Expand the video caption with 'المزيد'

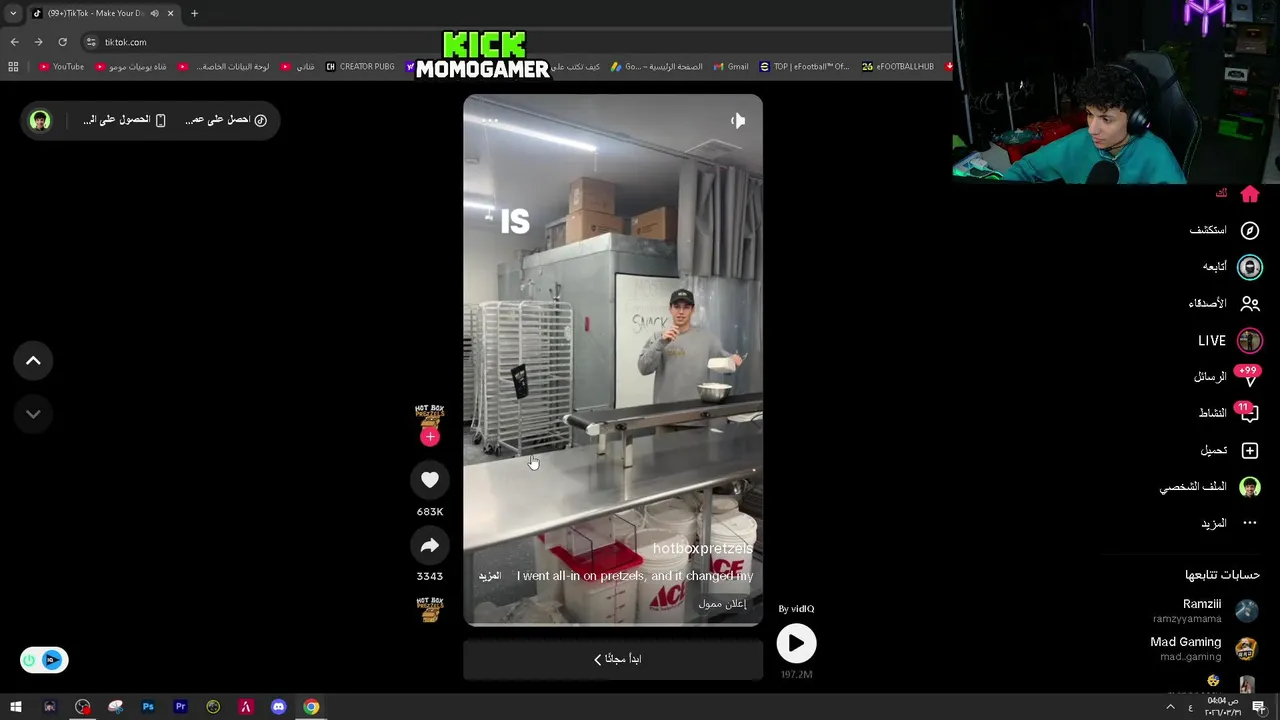pos(489,576)
